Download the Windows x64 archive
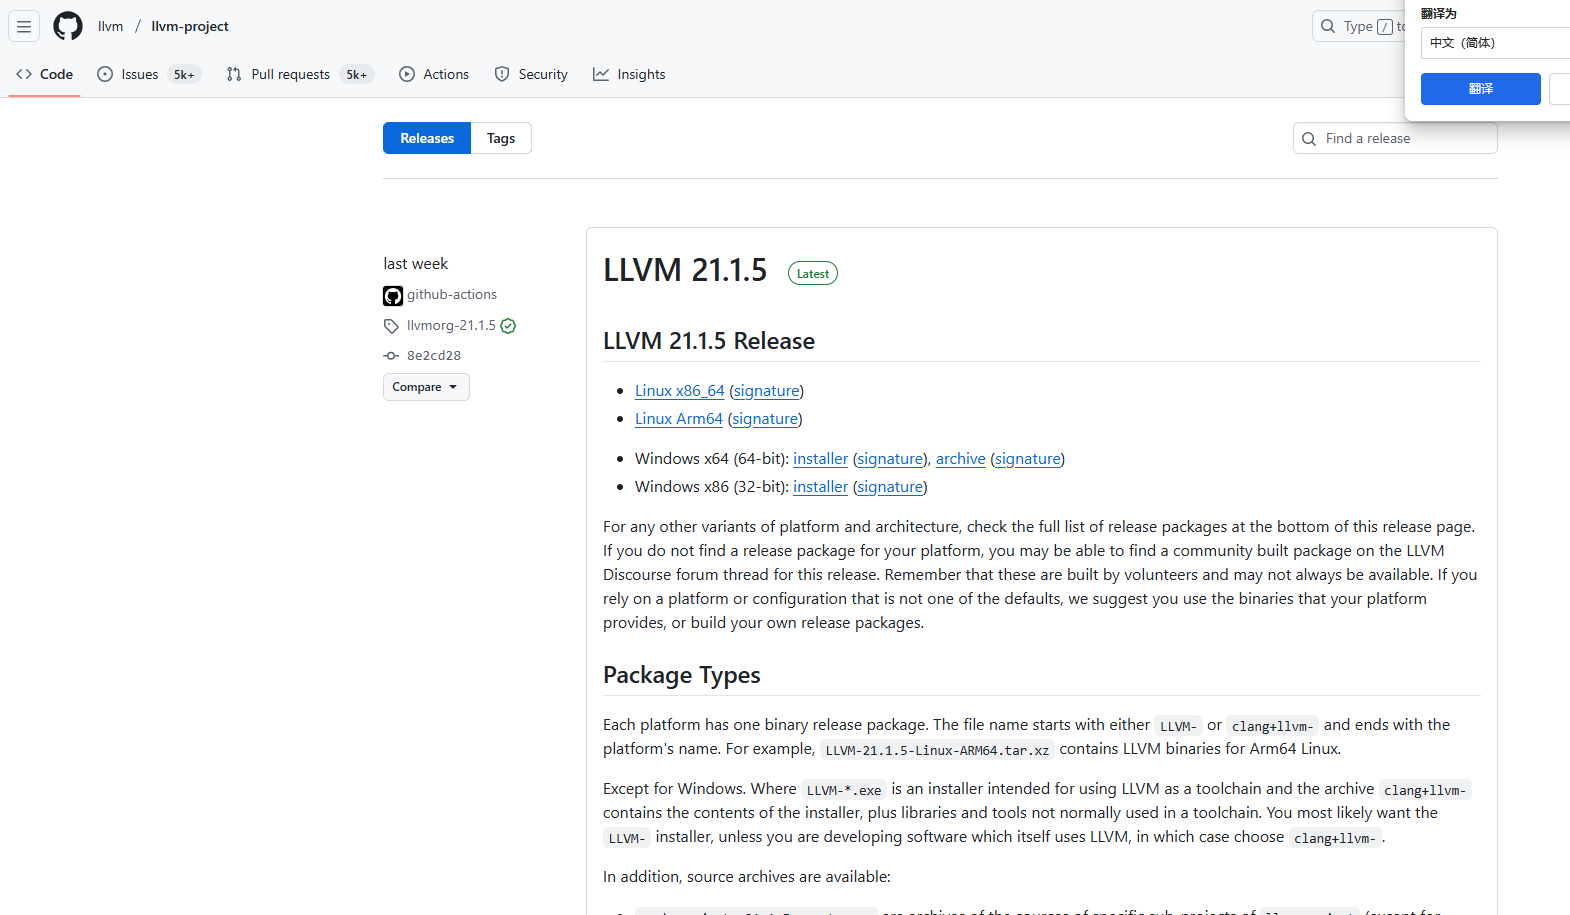The width and height of the screenshot is (1570, 915). [961, 459]
